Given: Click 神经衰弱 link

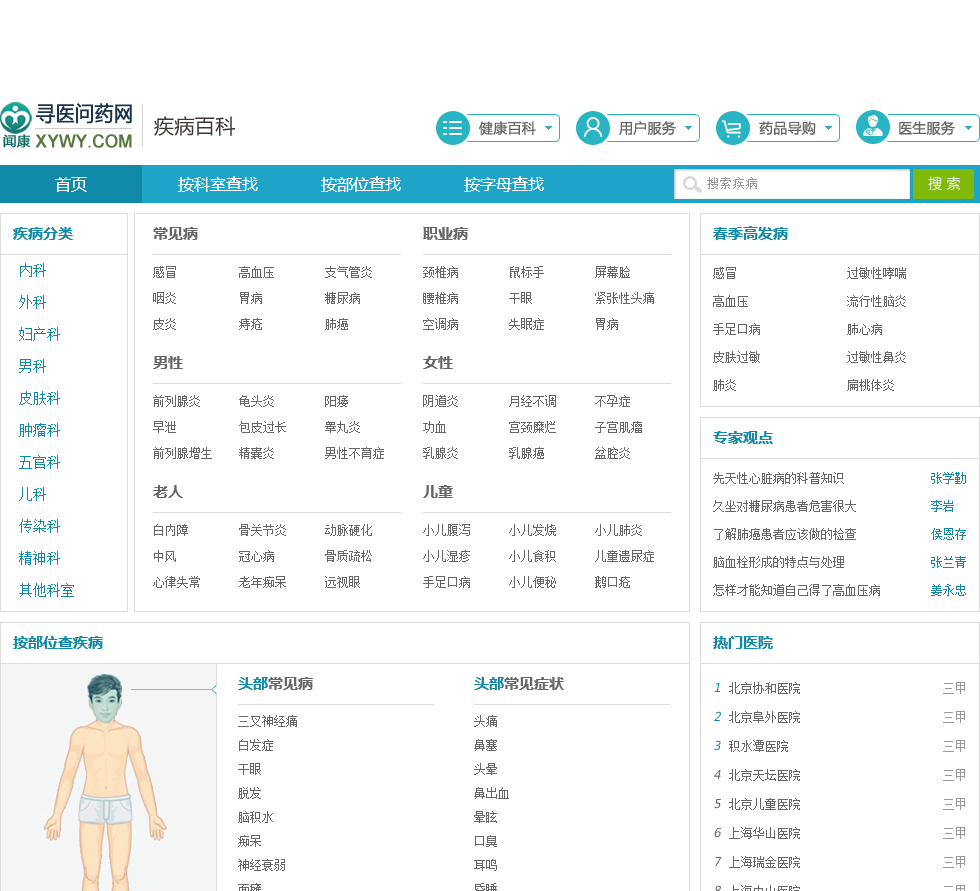Looking at the screenshot, I should coord(262,865).
